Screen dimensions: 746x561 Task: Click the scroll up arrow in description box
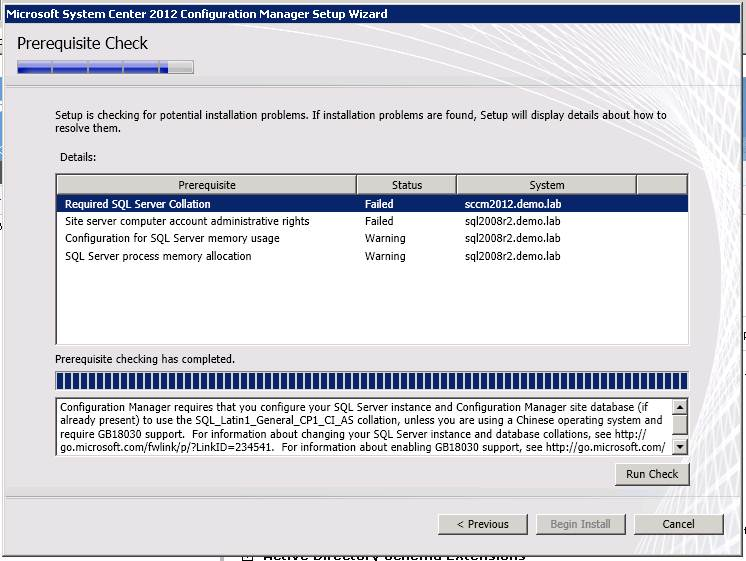(680, 407)
